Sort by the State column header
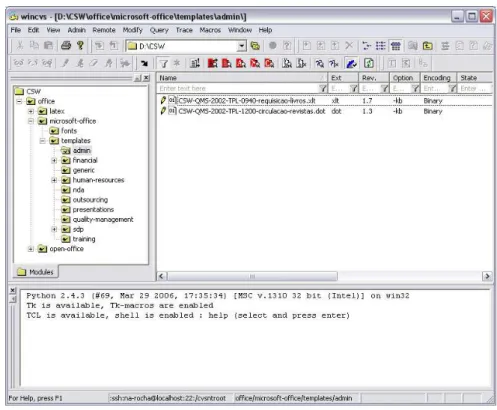This screenshot has width=497, height=410. point(475,78)
